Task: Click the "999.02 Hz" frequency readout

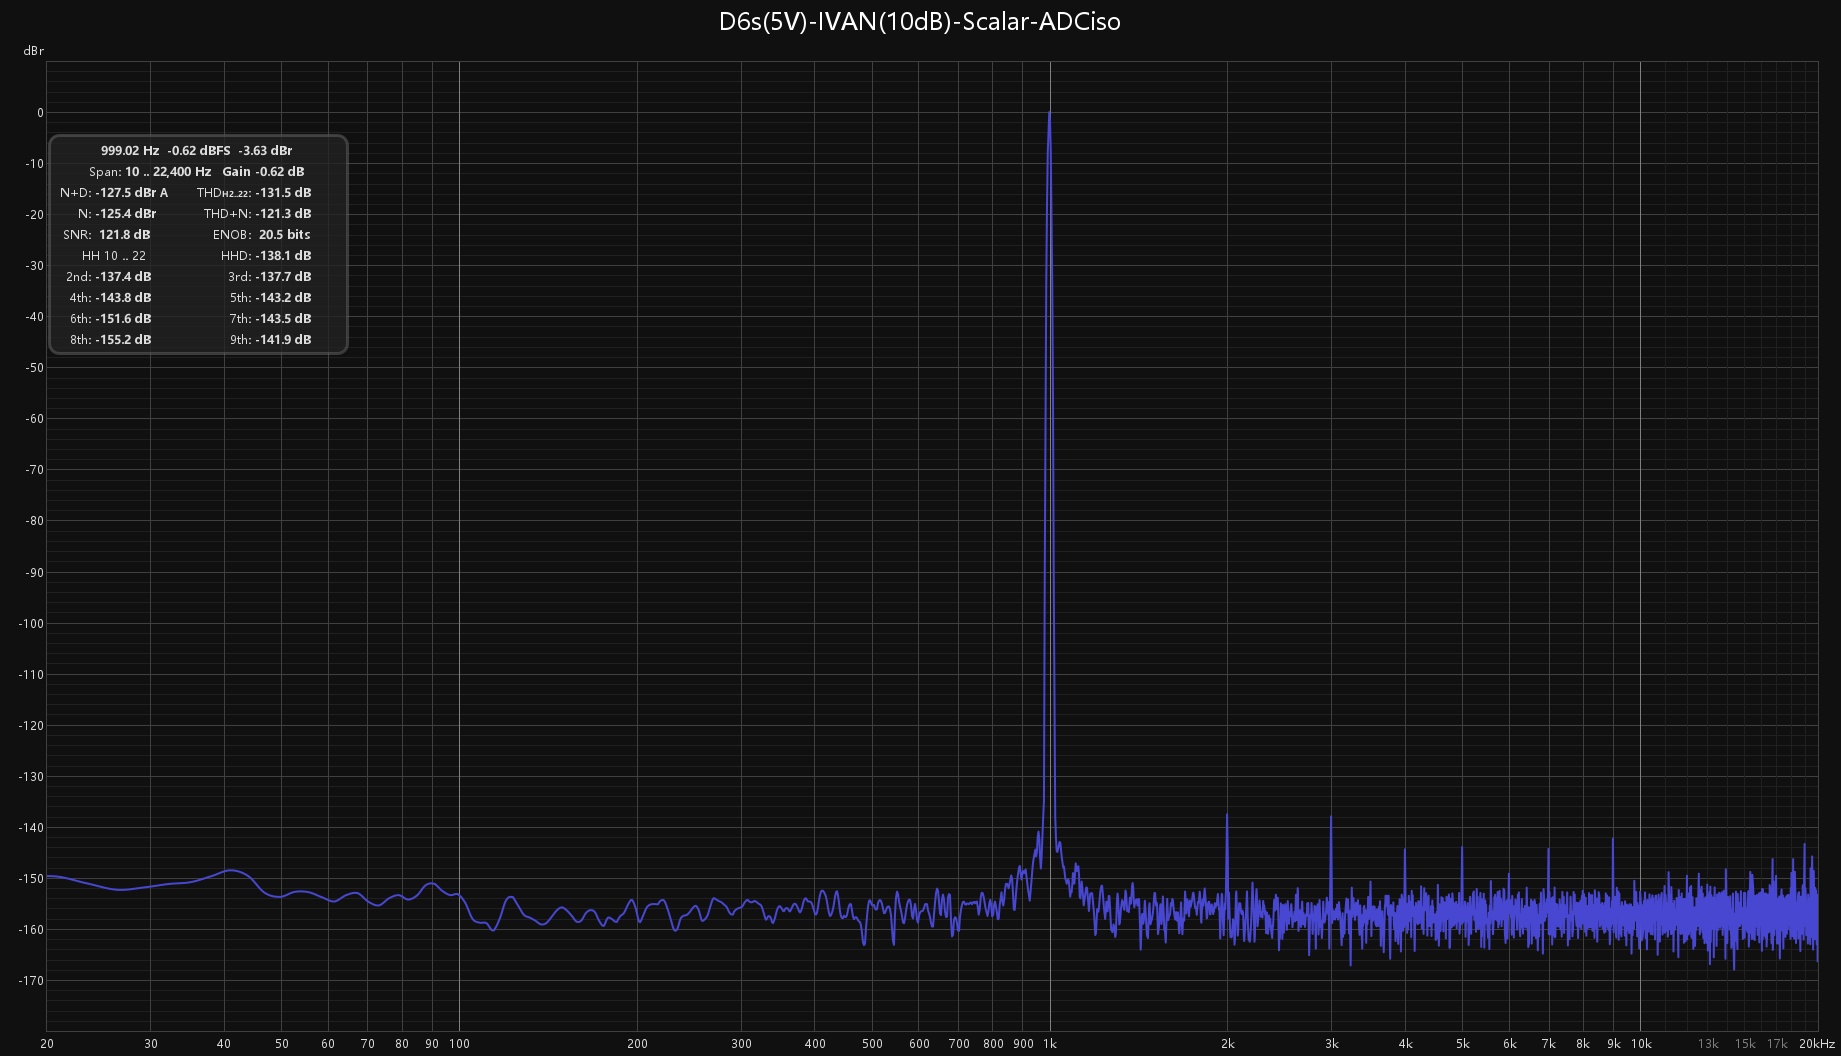Action: pos(130,150)
